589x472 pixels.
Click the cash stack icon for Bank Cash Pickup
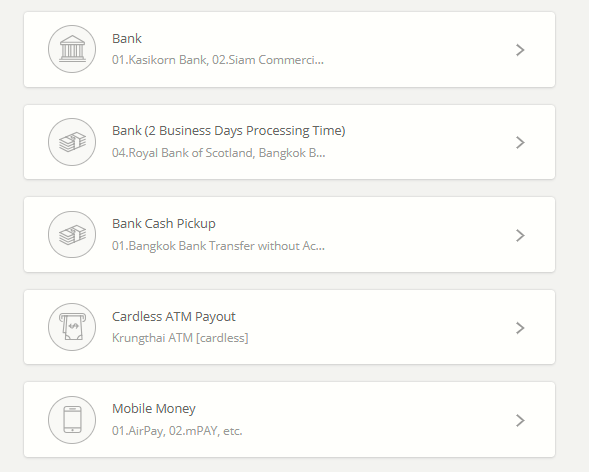(72, 235)
